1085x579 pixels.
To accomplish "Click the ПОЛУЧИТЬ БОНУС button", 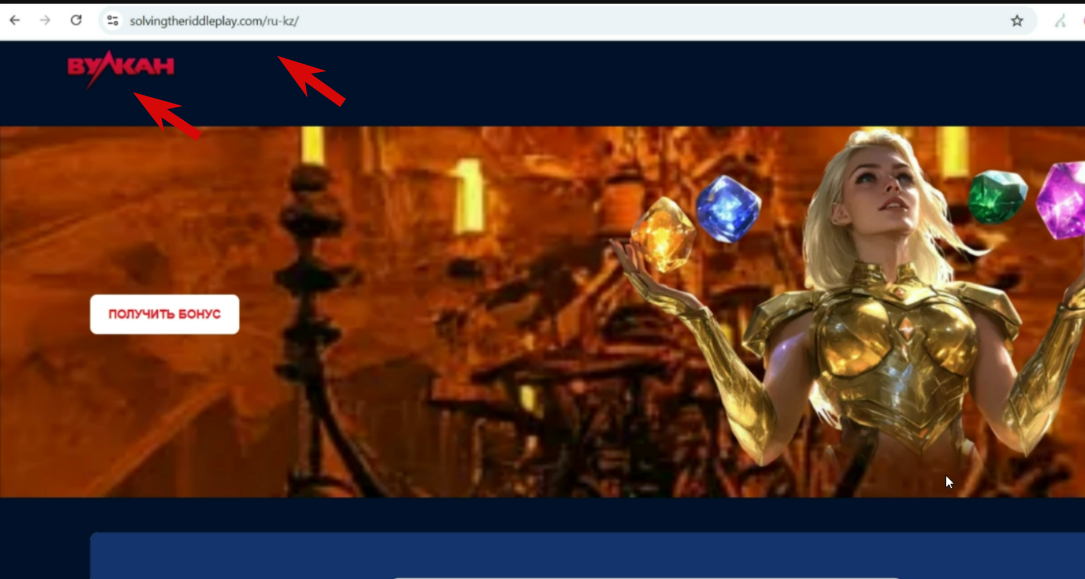I will [165, 315].
